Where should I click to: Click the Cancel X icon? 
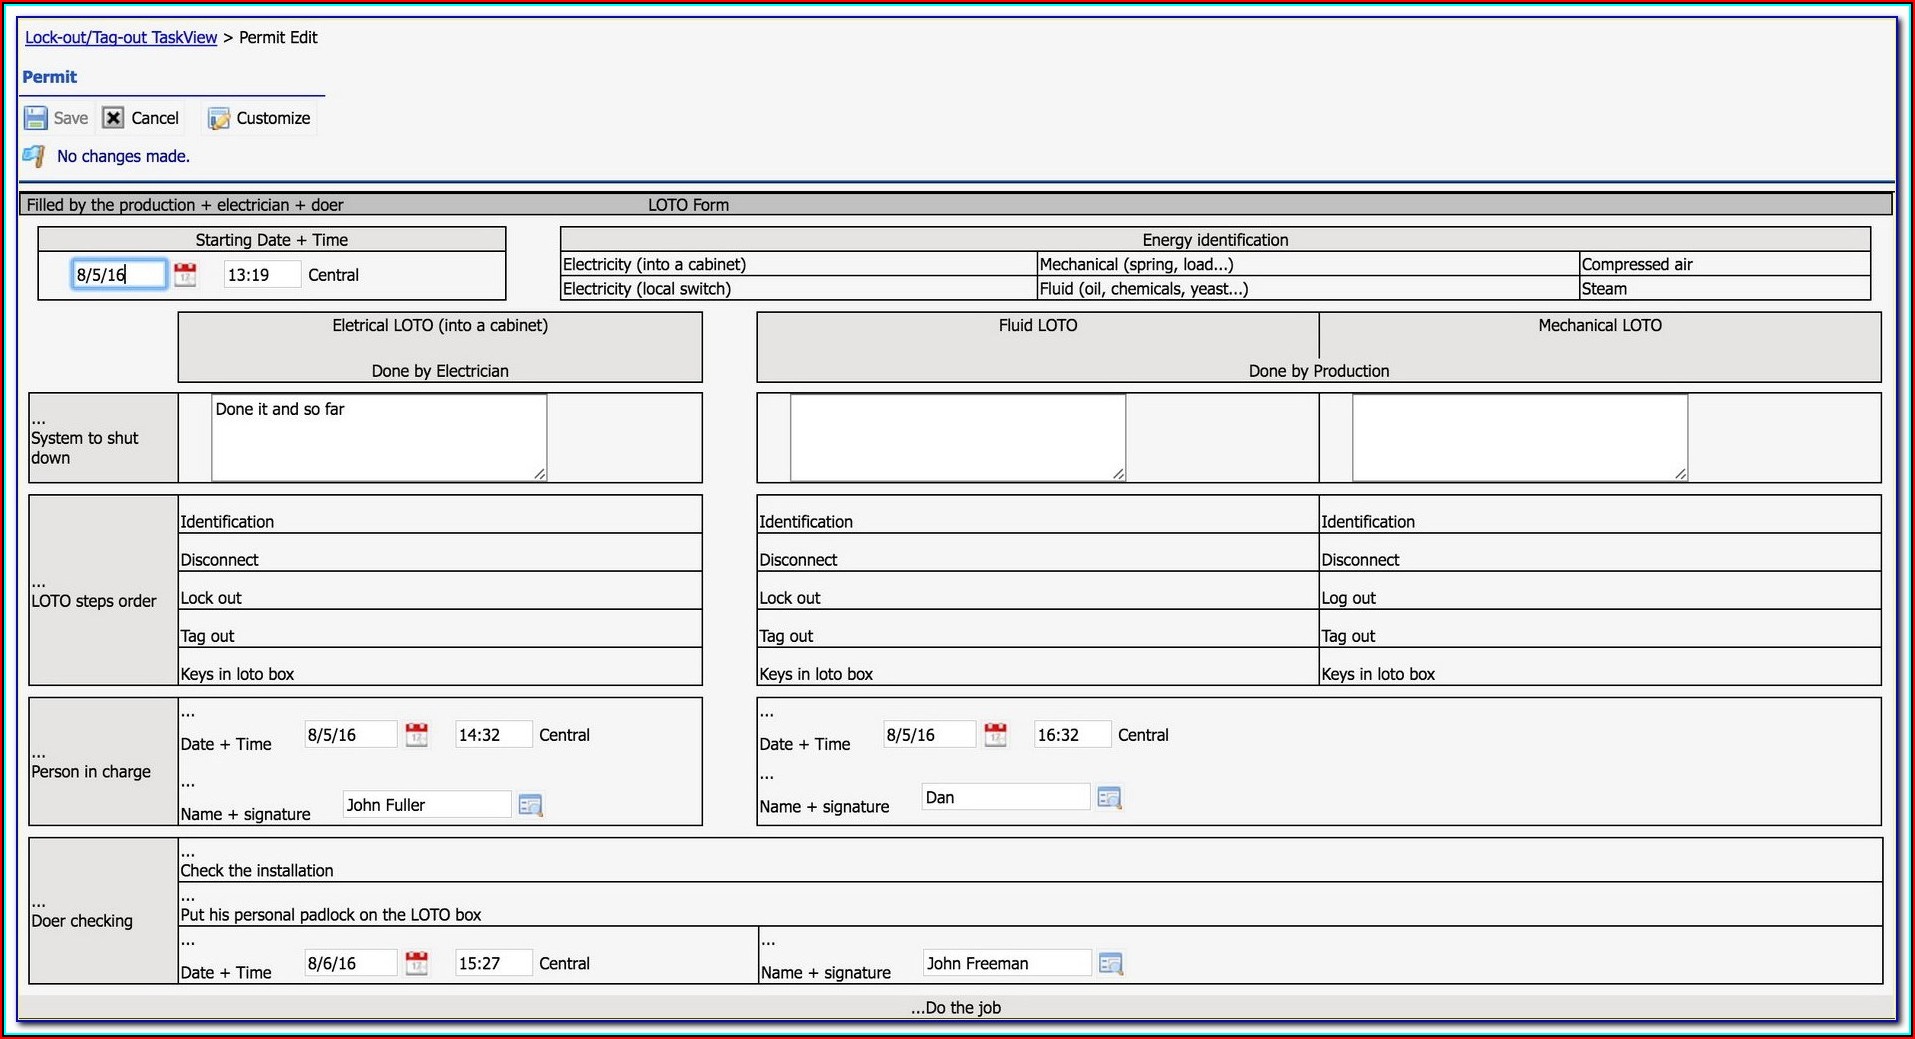click(114, 118)
